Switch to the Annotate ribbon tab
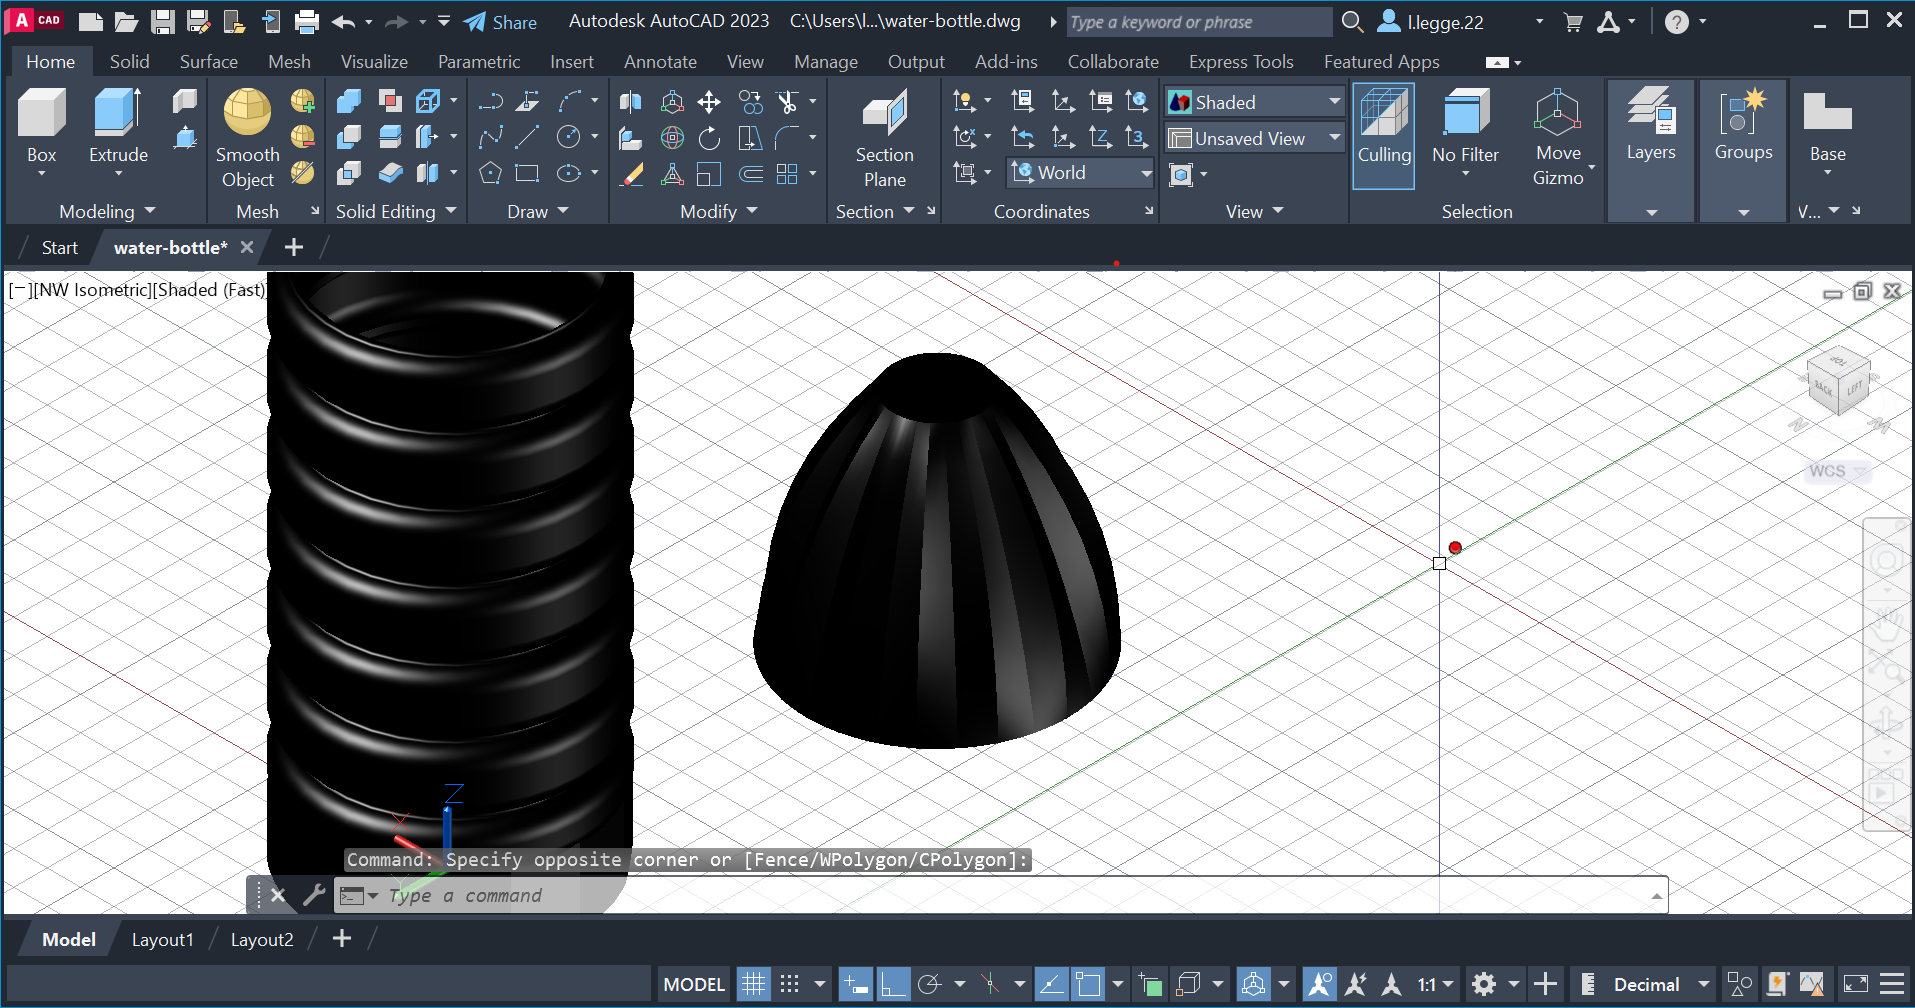The width and height of the screenshot is (1915, 1008). point(660,61)
